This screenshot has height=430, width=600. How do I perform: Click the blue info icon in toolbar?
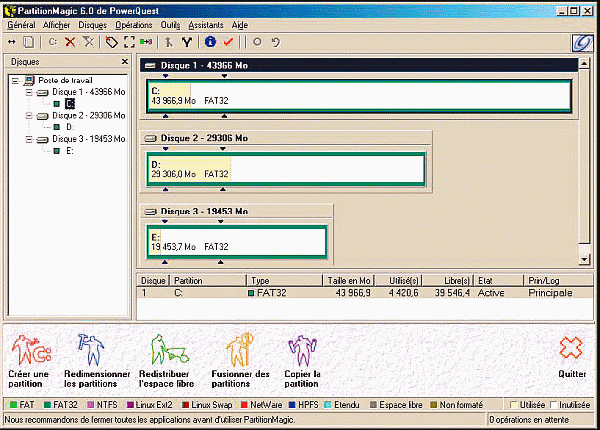[210, 42]
